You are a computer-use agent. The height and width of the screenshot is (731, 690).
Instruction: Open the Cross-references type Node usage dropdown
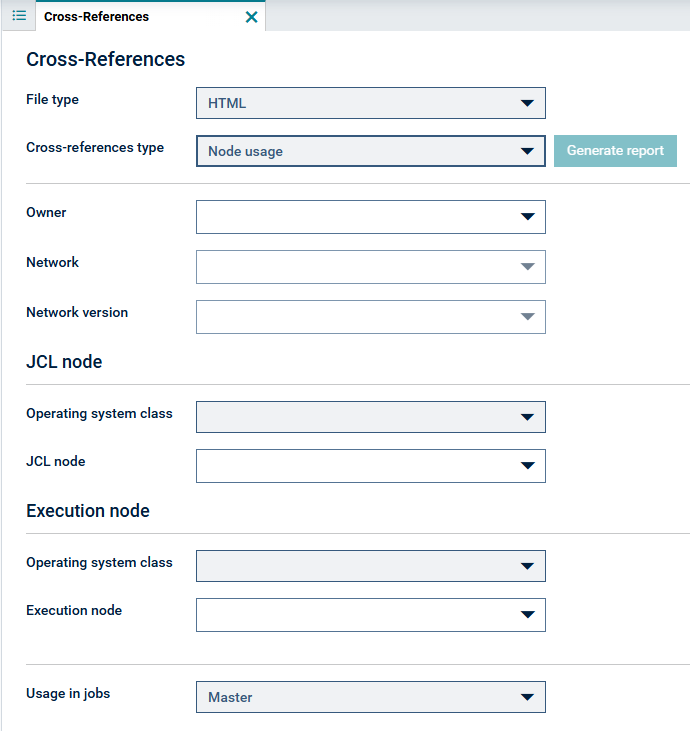(x=371, y=151)
